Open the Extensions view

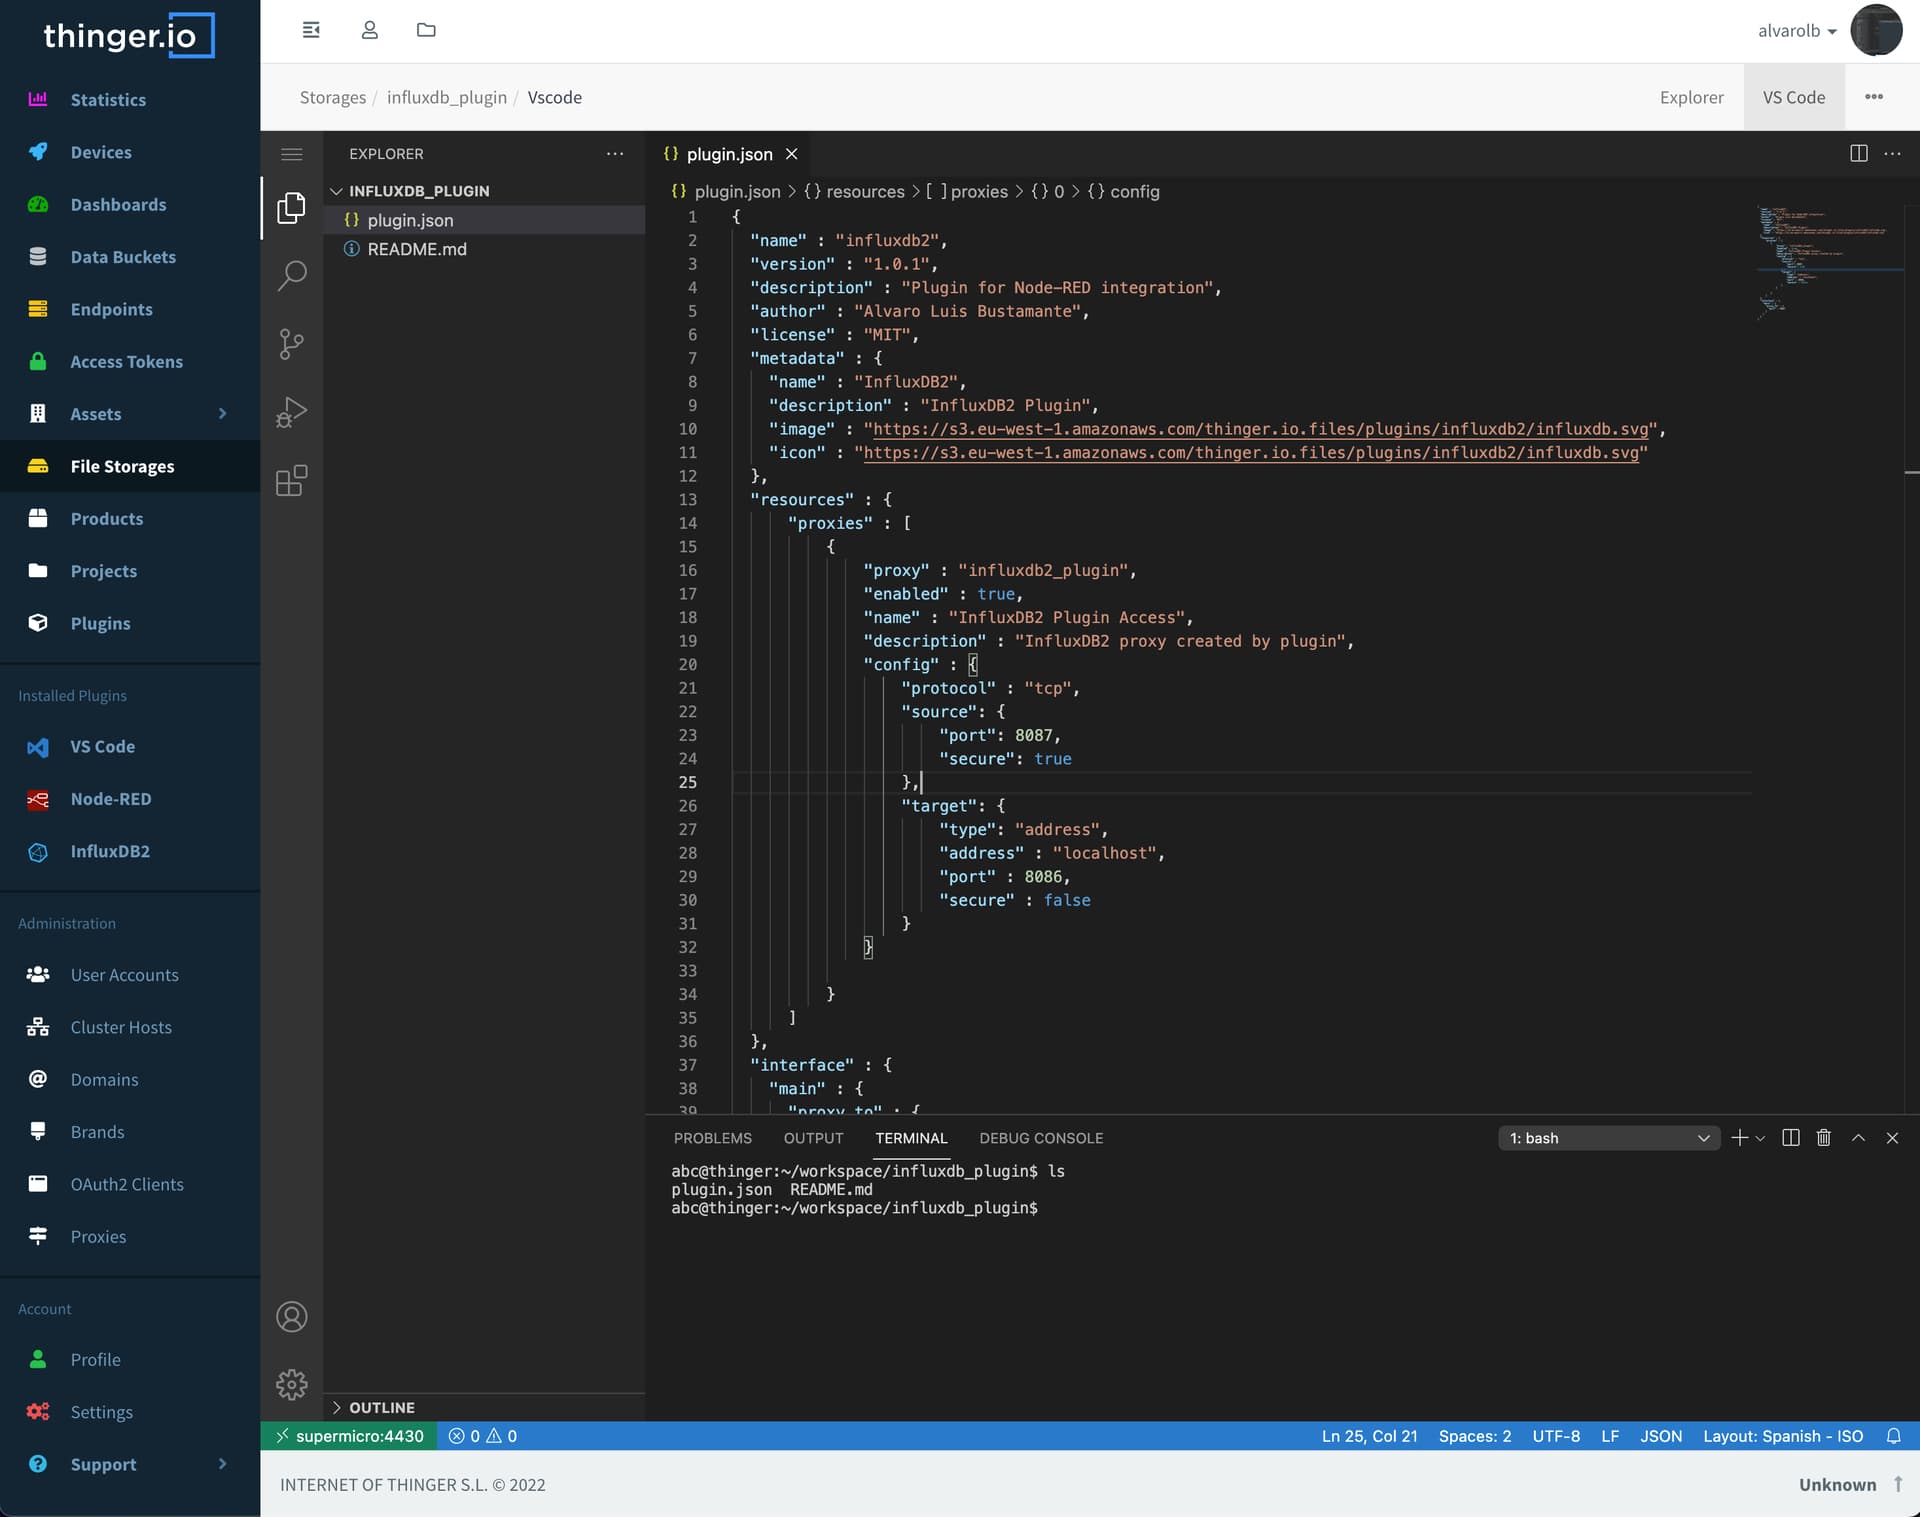point(291,481)
